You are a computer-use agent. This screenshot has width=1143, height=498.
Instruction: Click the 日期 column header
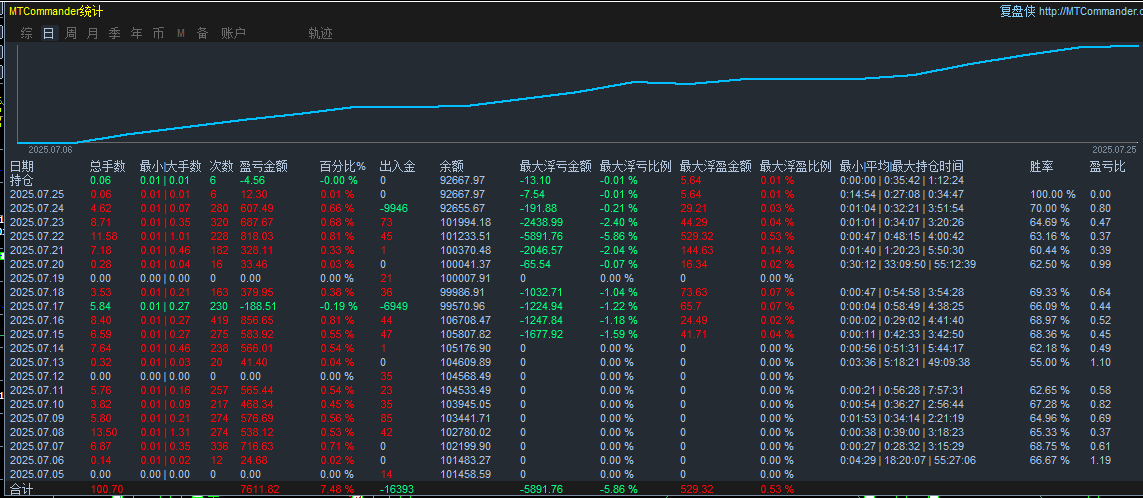[22, 166]
